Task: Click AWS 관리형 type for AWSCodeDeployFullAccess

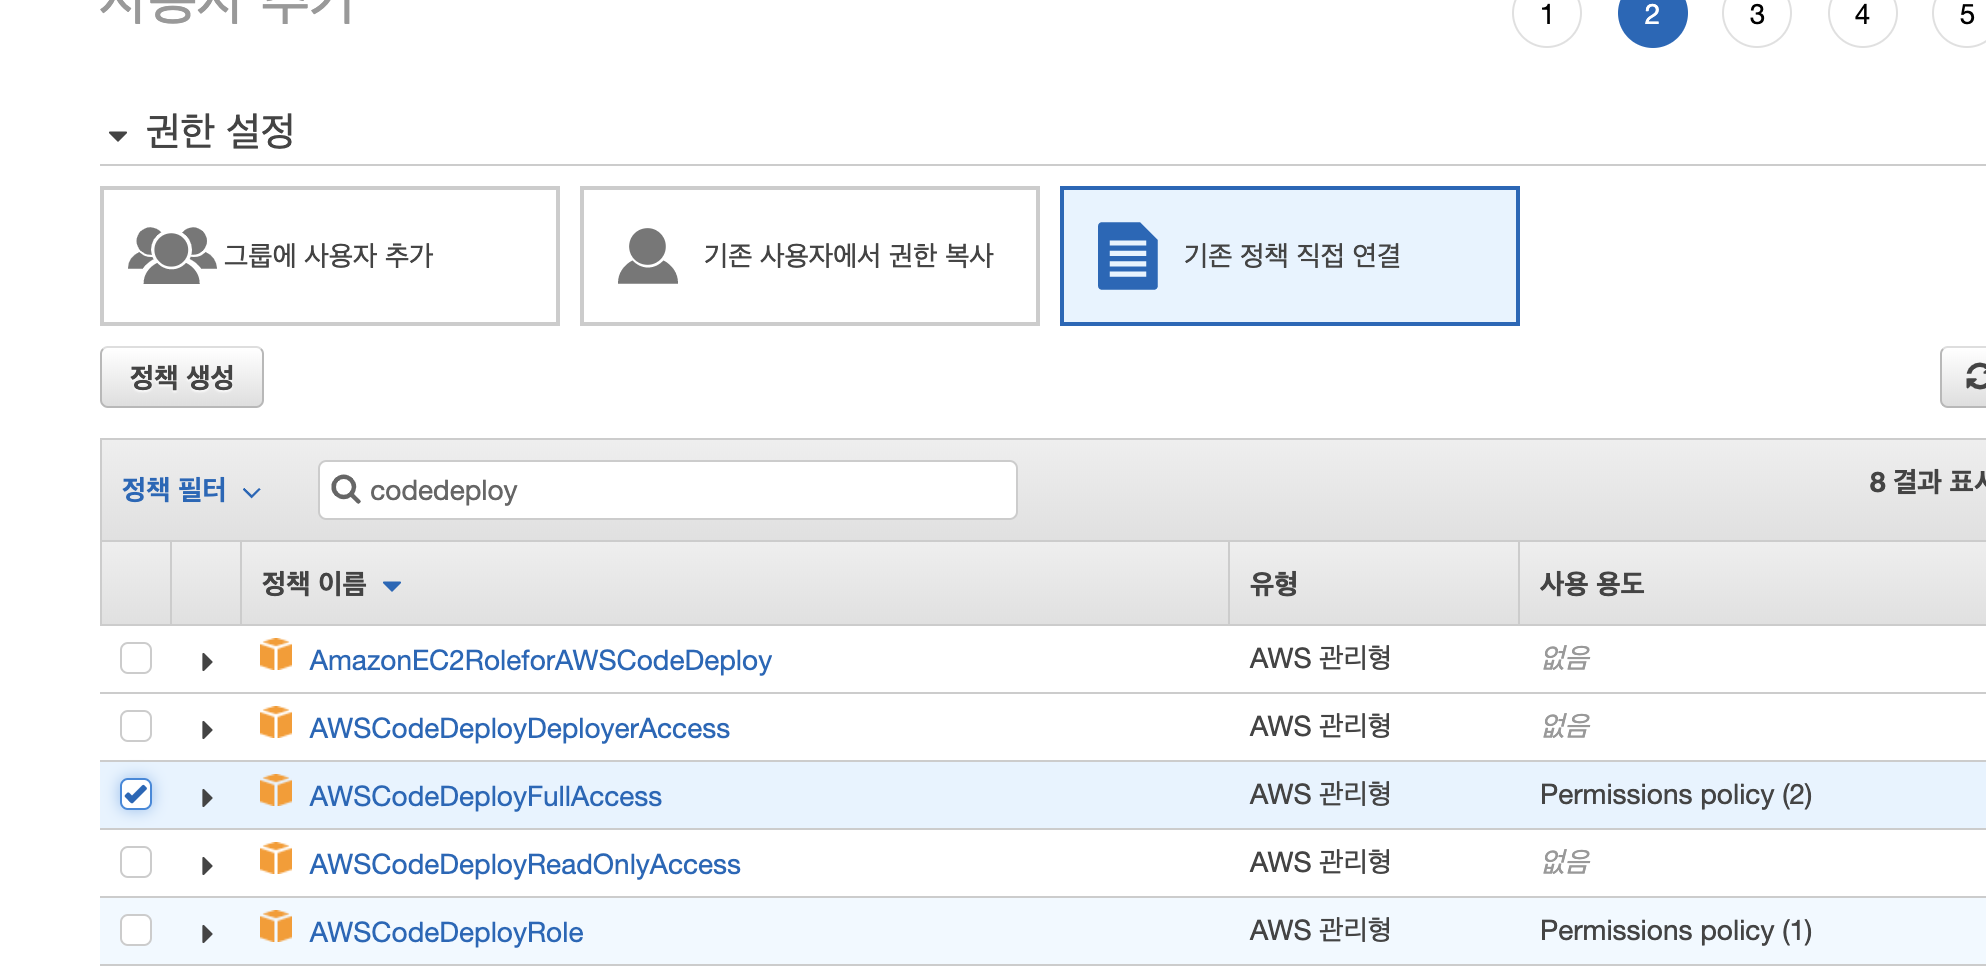Action: point(1320,794)
